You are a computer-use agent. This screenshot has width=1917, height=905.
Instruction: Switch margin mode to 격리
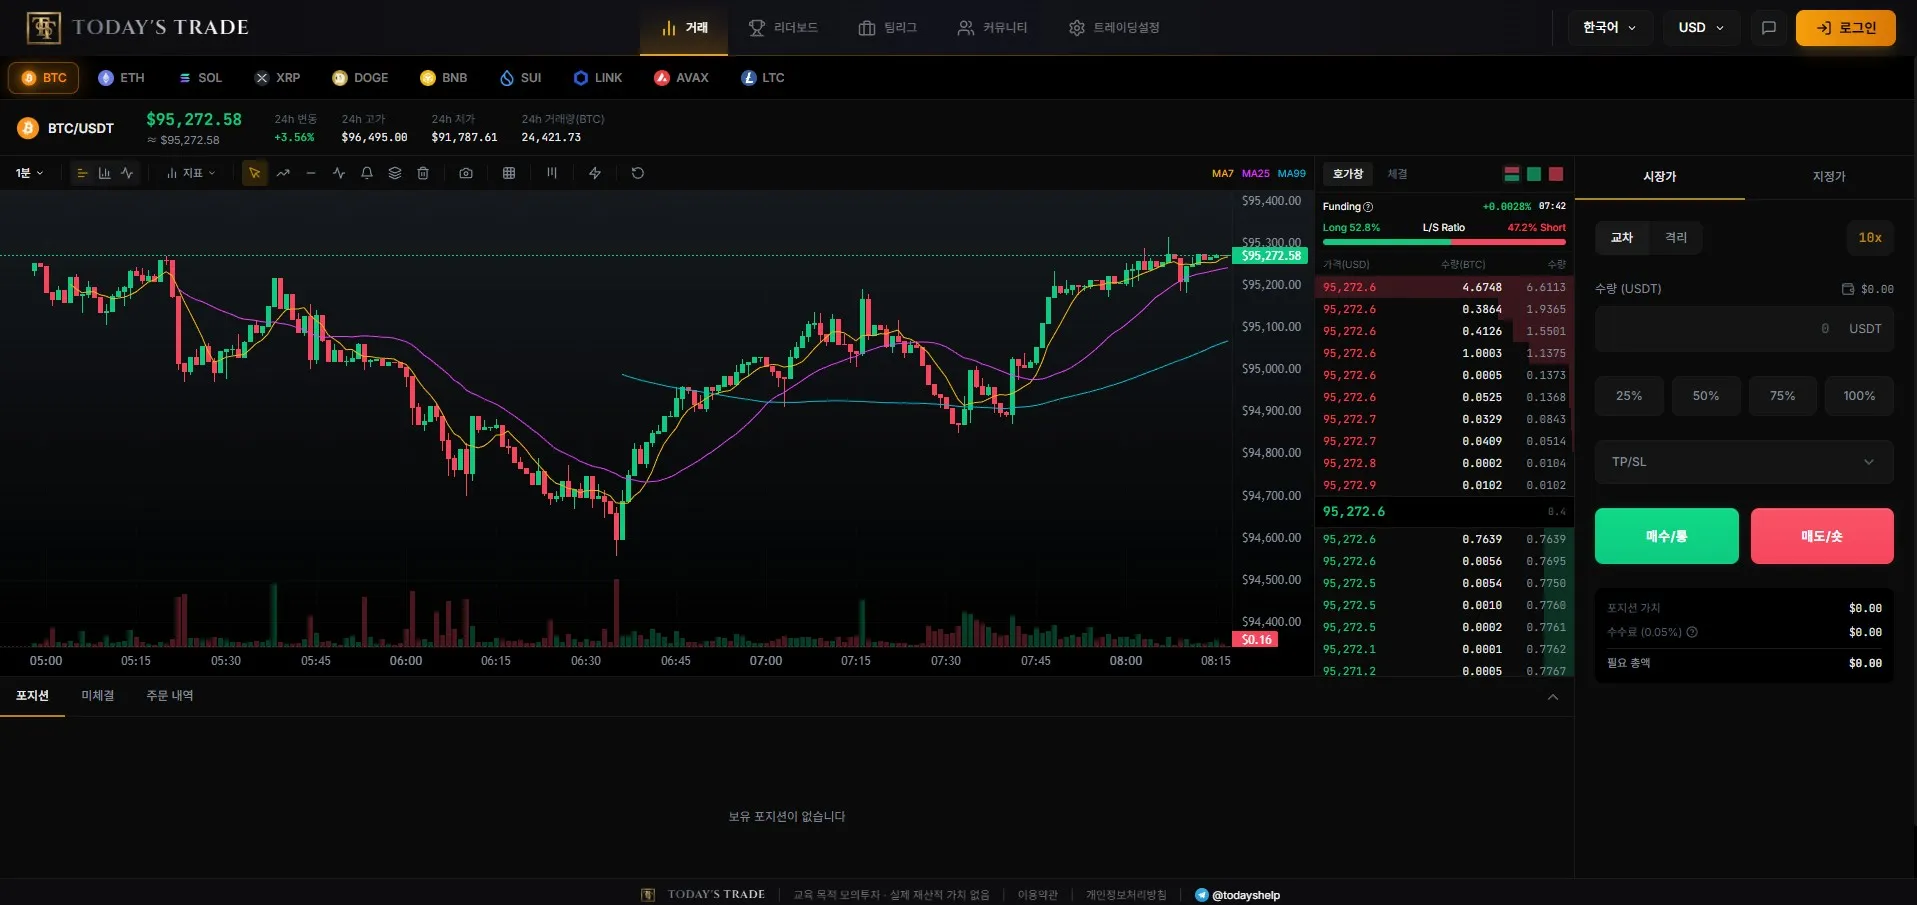(x=1675, y=238)
